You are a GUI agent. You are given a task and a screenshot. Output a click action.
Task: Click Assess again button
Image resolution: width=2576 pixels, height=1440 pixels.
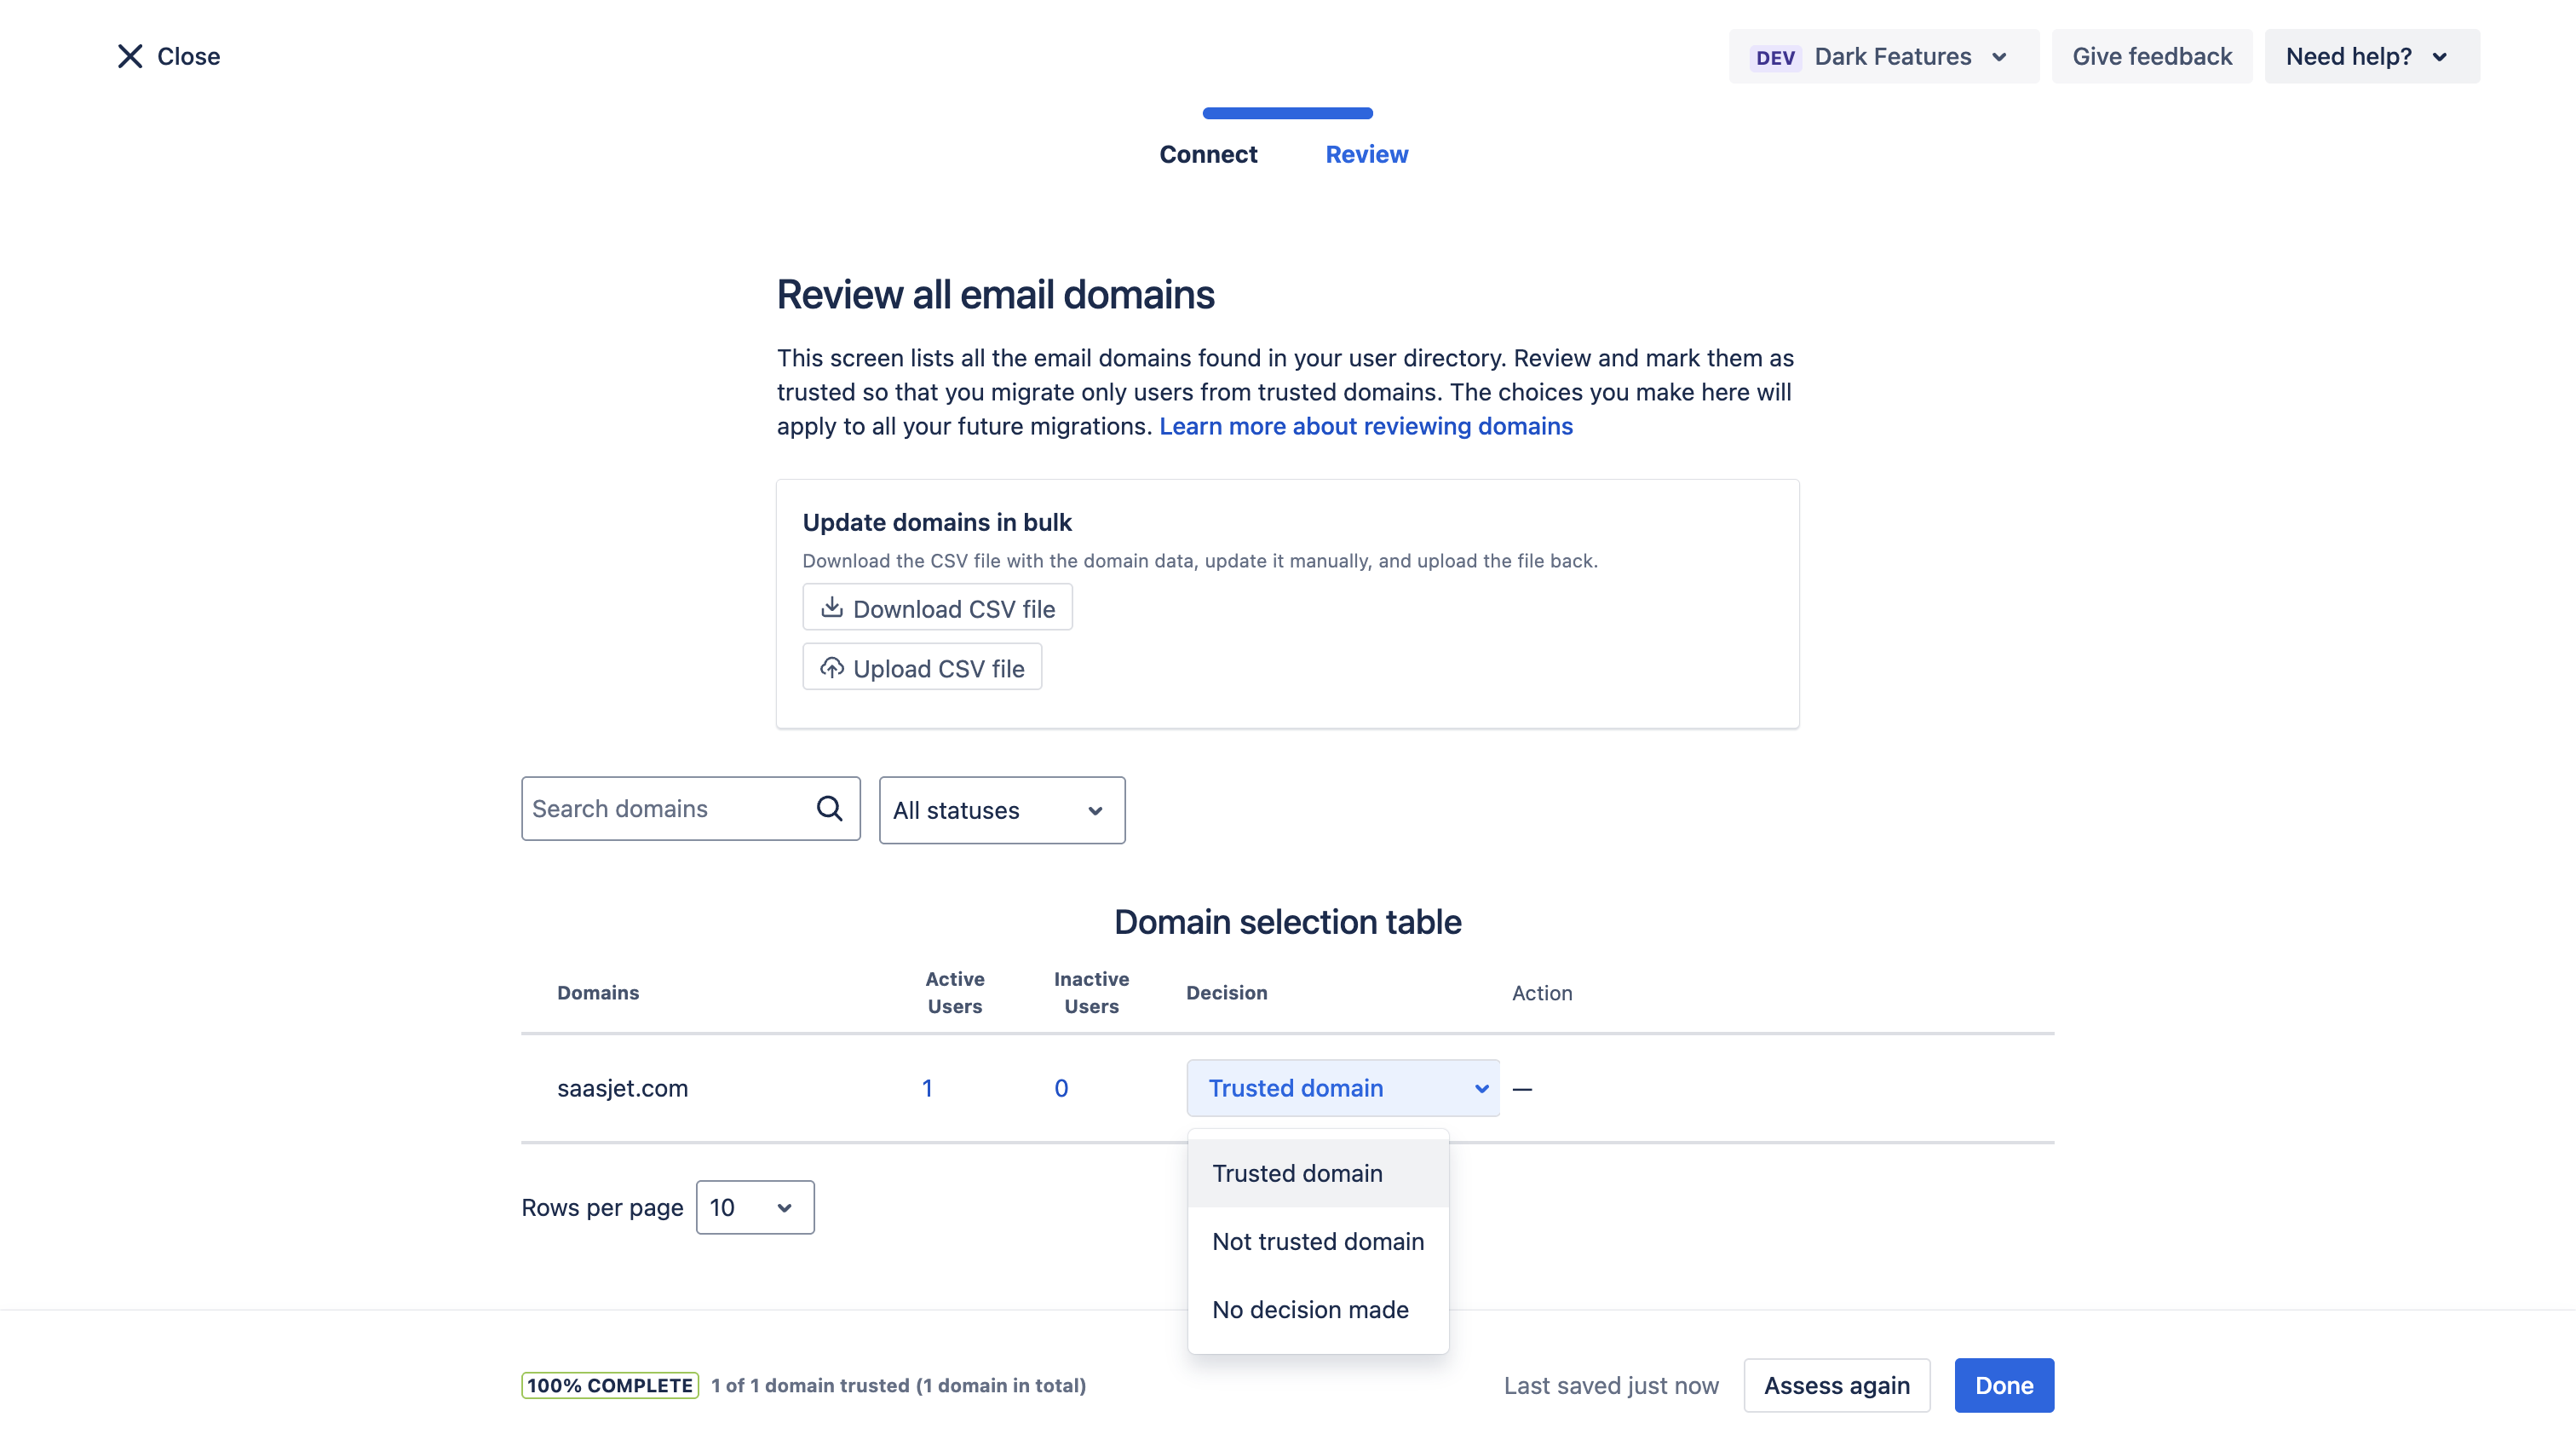(x=1836, y=1385)
